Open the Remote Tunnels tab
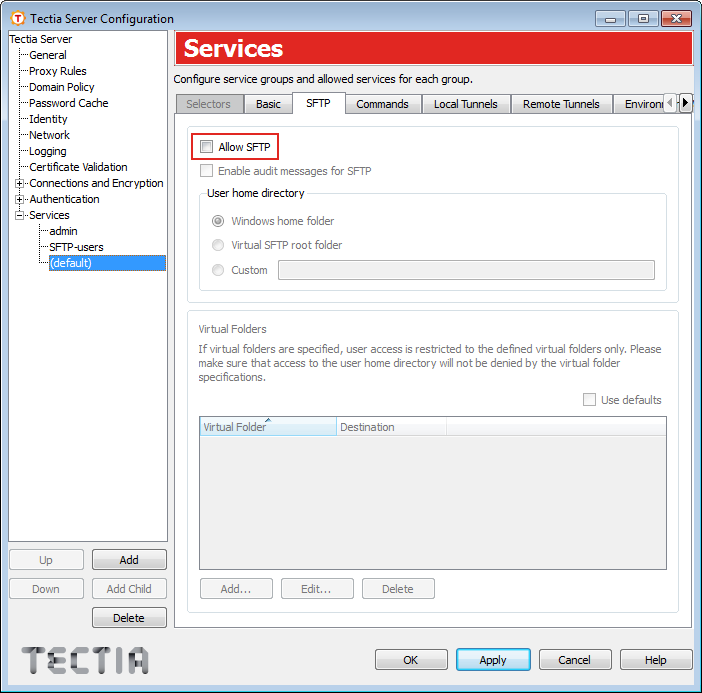Image resolution: width=702 pixels, height=693 pixels. click(x=561, y=104)
